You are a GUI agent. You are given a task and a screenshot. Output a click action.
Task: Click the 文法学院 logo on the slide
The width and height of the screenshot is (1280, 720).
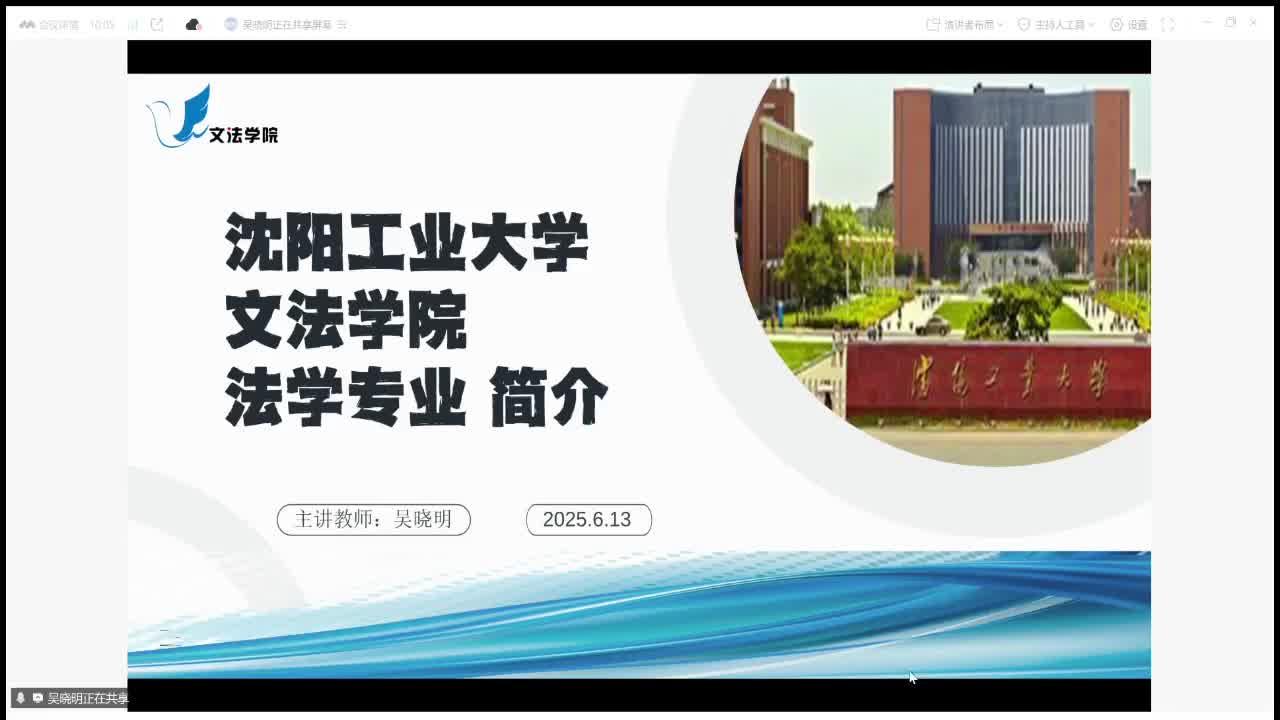click(x=213, y=117)
